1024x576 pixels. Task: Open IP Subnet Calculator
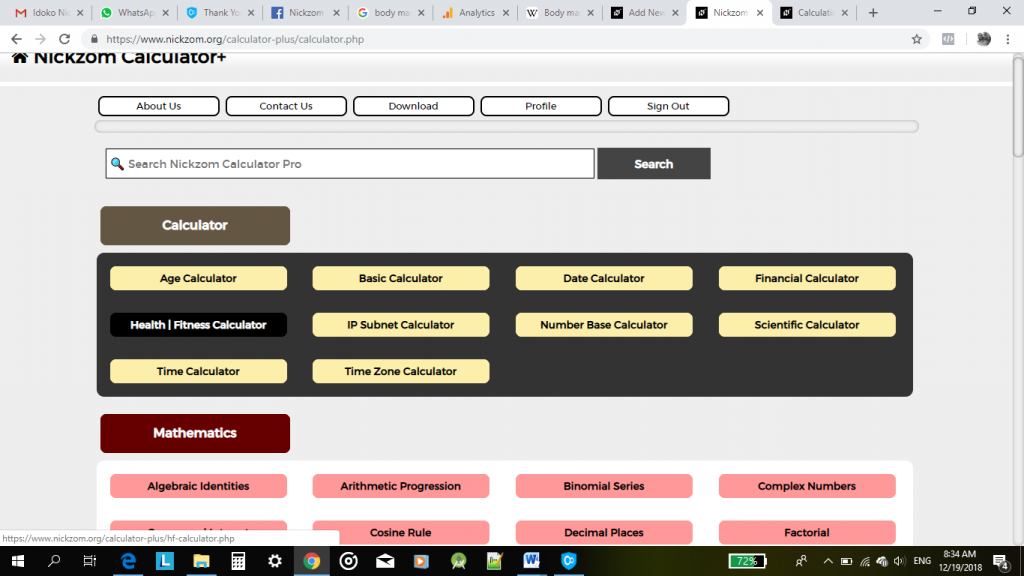pyautogui.click(x=401, y=325)
